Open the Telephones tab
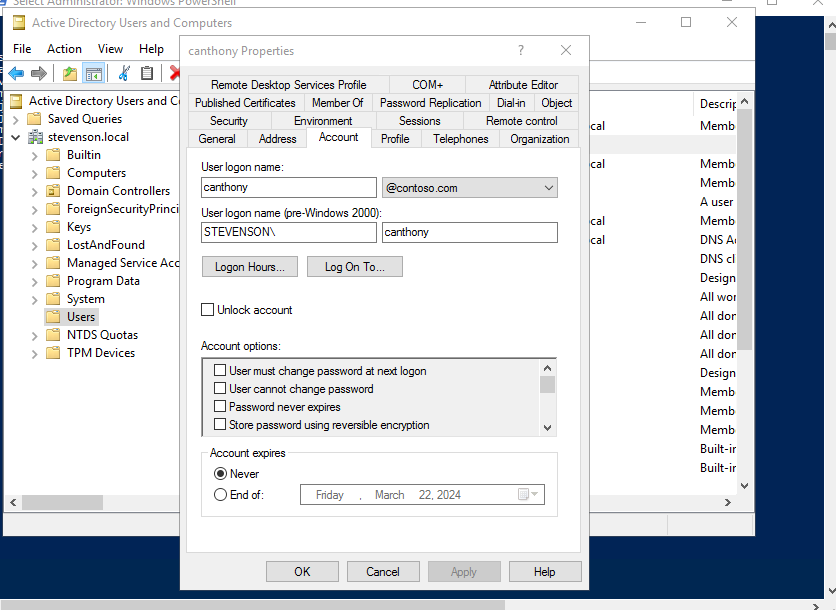The height and width of the screenshot is (610, 836). (x=461, y=139)
